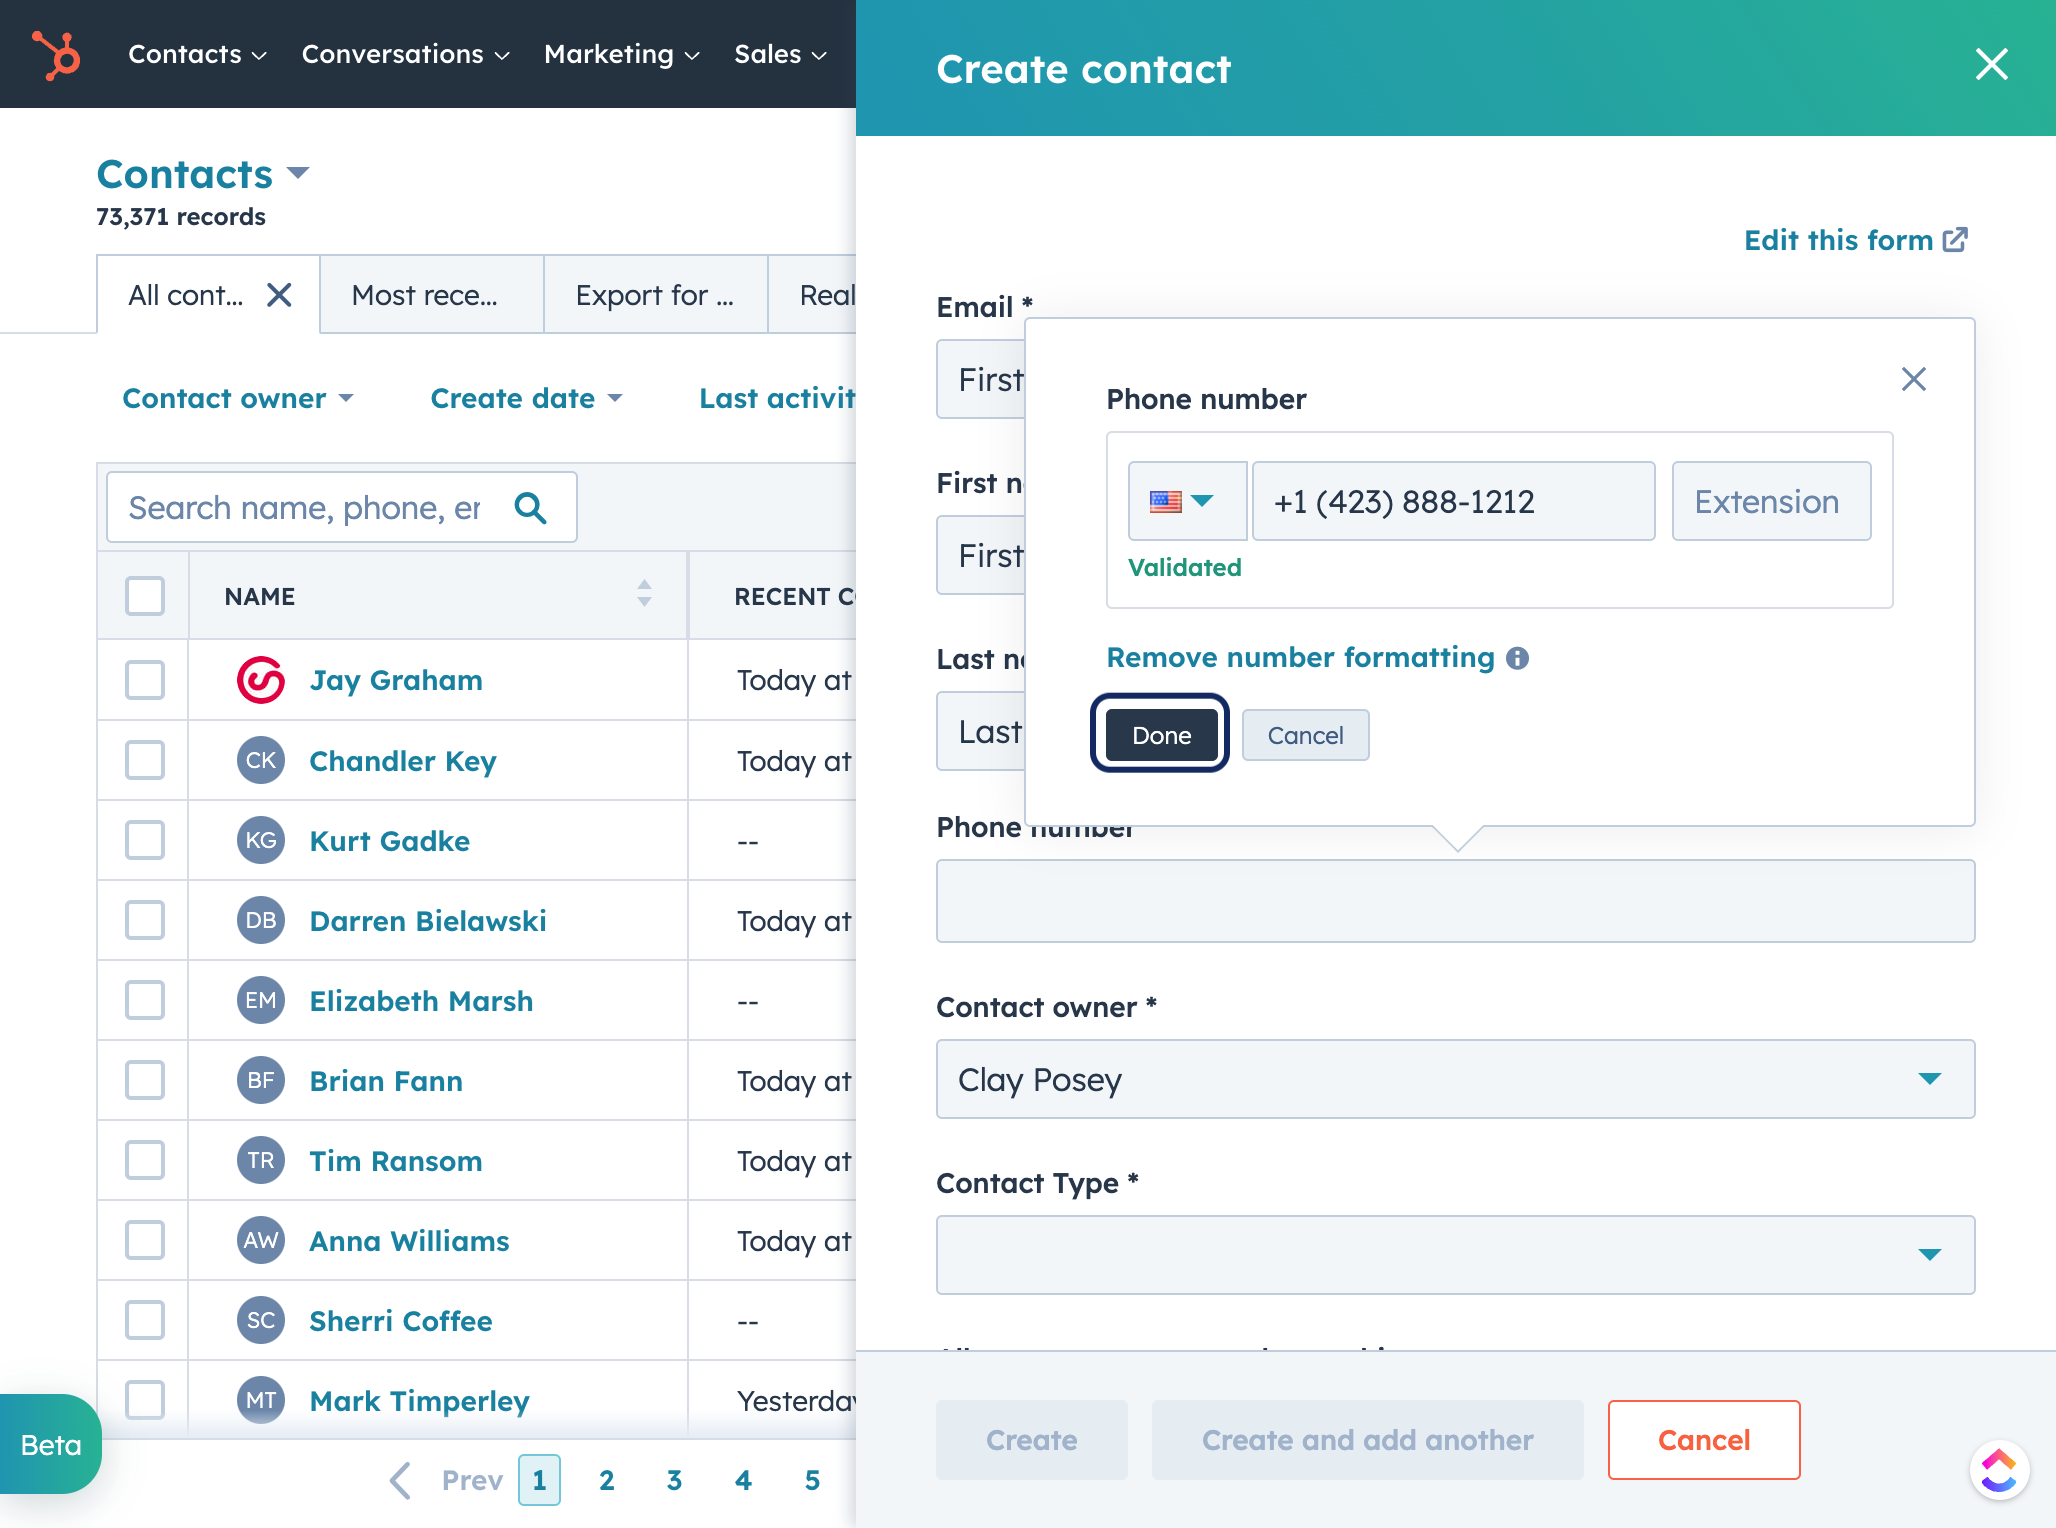2056x1528 pixels.
Task: Close the Phone number popup
Action: (x=1913, y=379)
